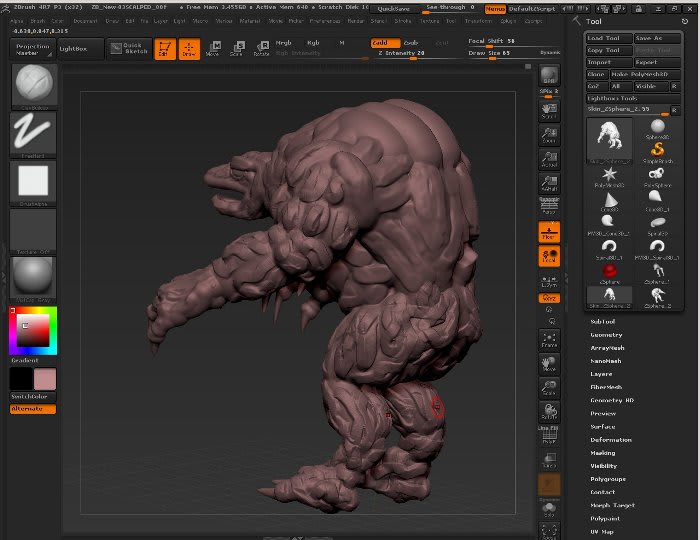
Task: Click the Quick Sketch button
Action: pos(129,49)
